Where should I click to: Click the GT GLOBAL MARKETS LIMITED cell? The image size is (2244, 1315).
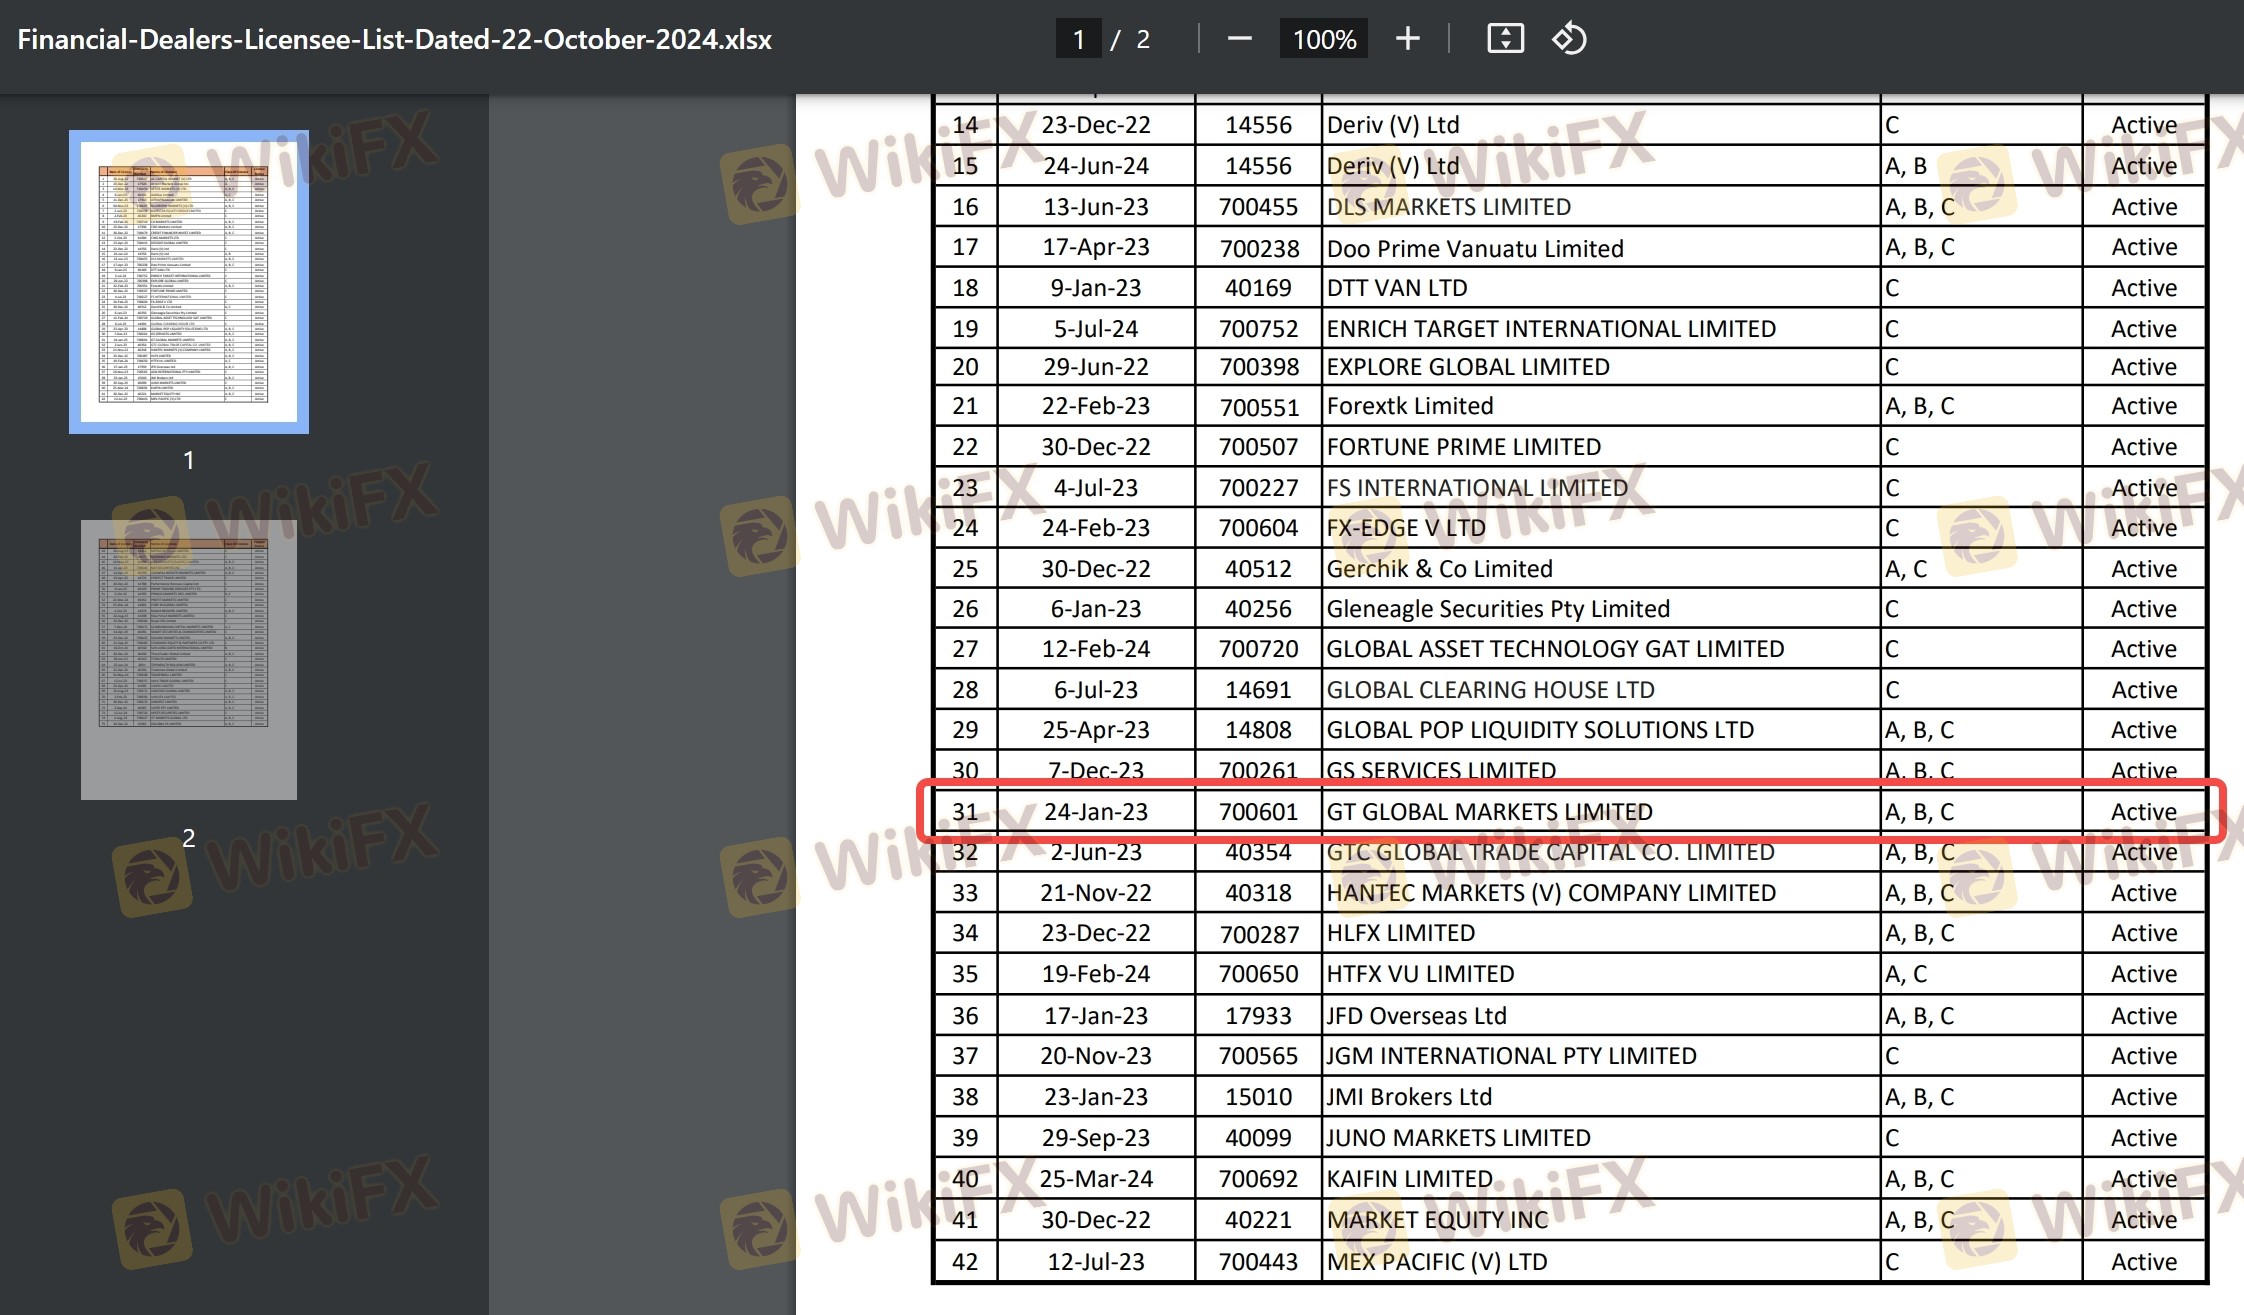(x=1489, y=812)
